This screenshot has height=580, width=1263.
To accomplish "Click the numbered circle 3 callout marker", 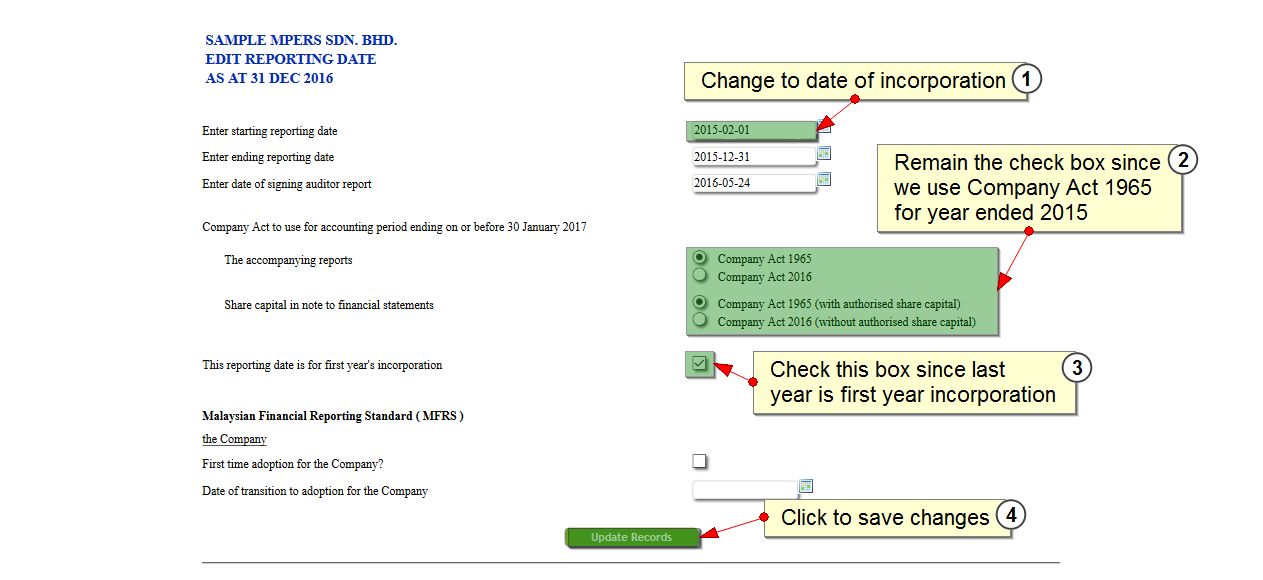I will [1077, 368].
